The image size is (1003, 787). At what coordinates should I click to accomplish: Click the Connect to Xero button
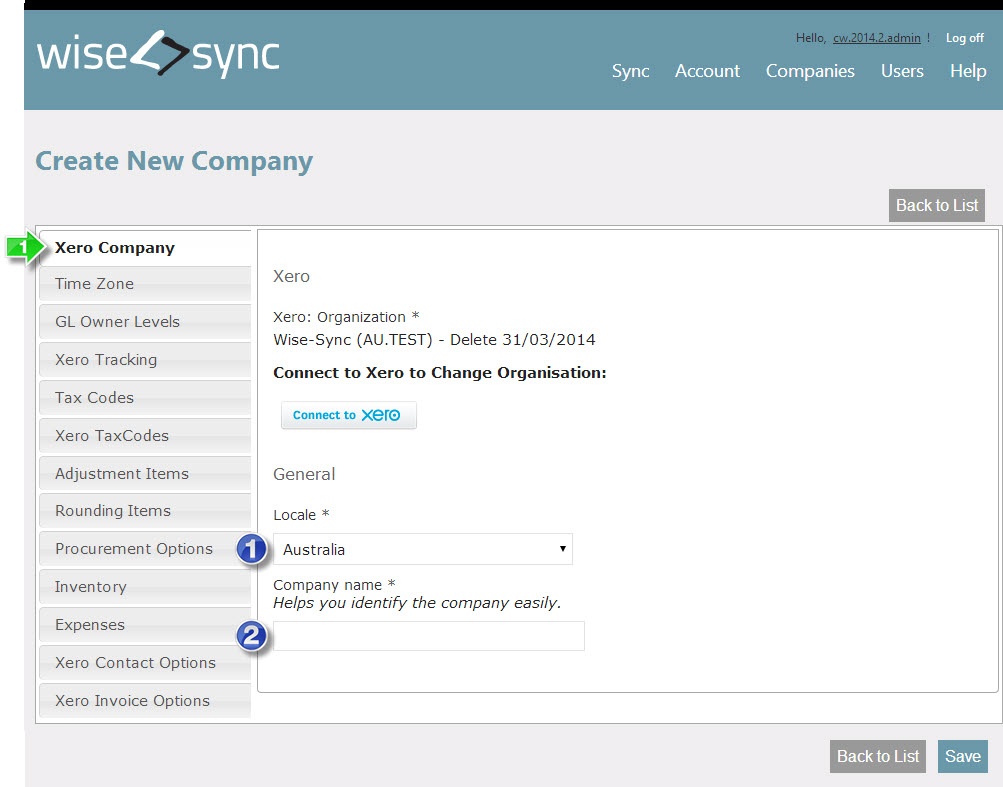click(348, 415)
